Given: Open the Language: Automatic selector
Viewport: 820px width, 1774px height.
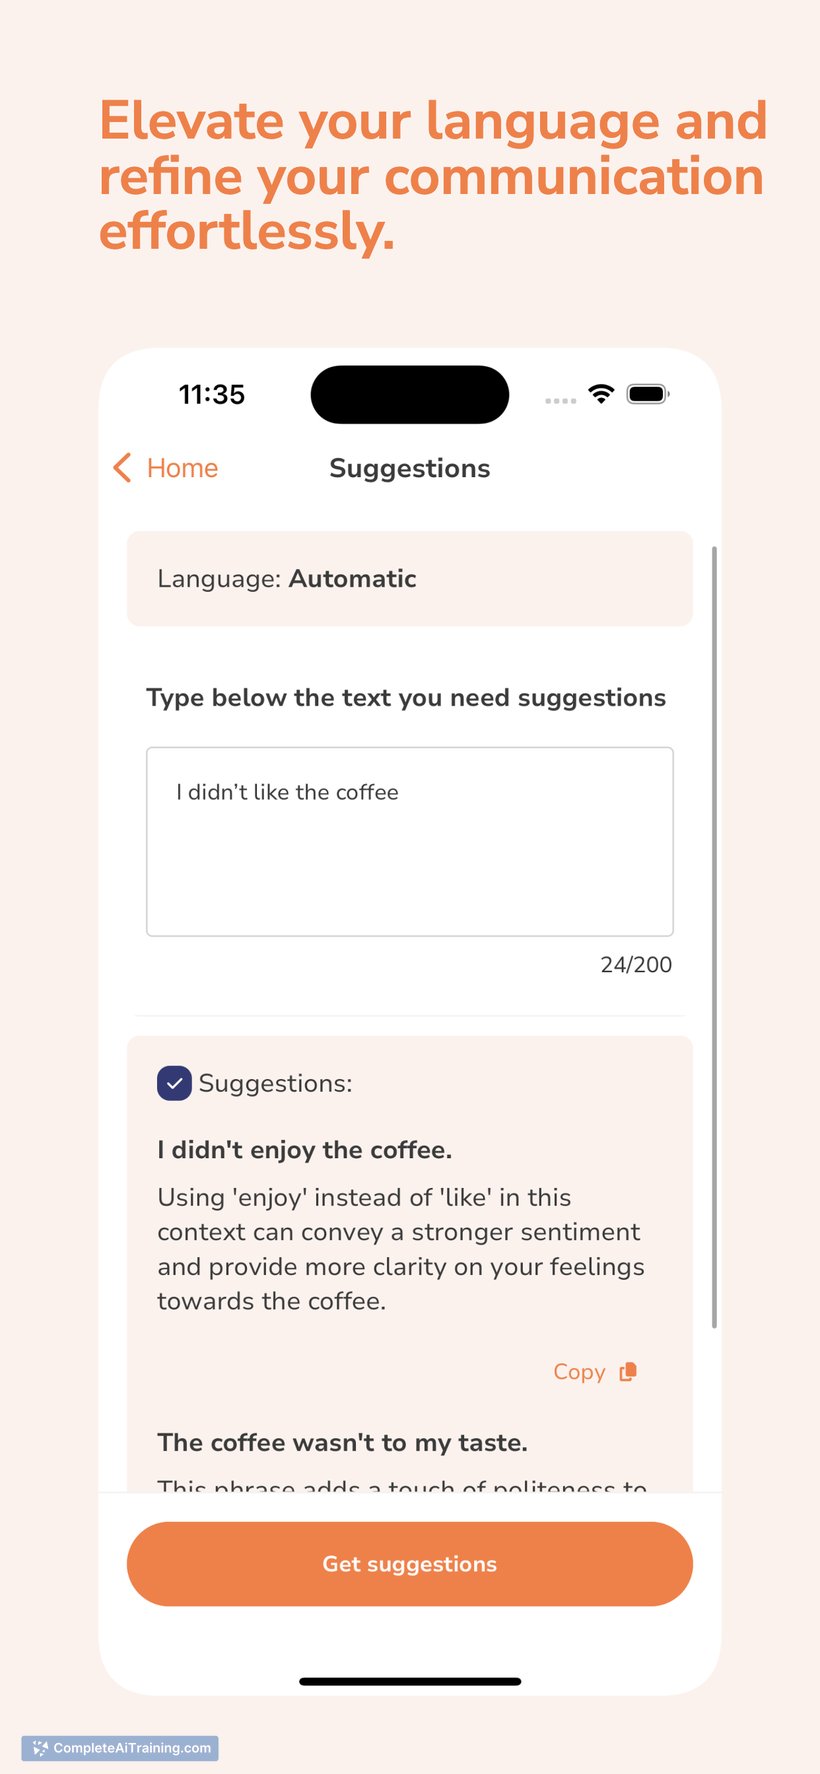Looking at the screenshot, I should coord(410,579).
